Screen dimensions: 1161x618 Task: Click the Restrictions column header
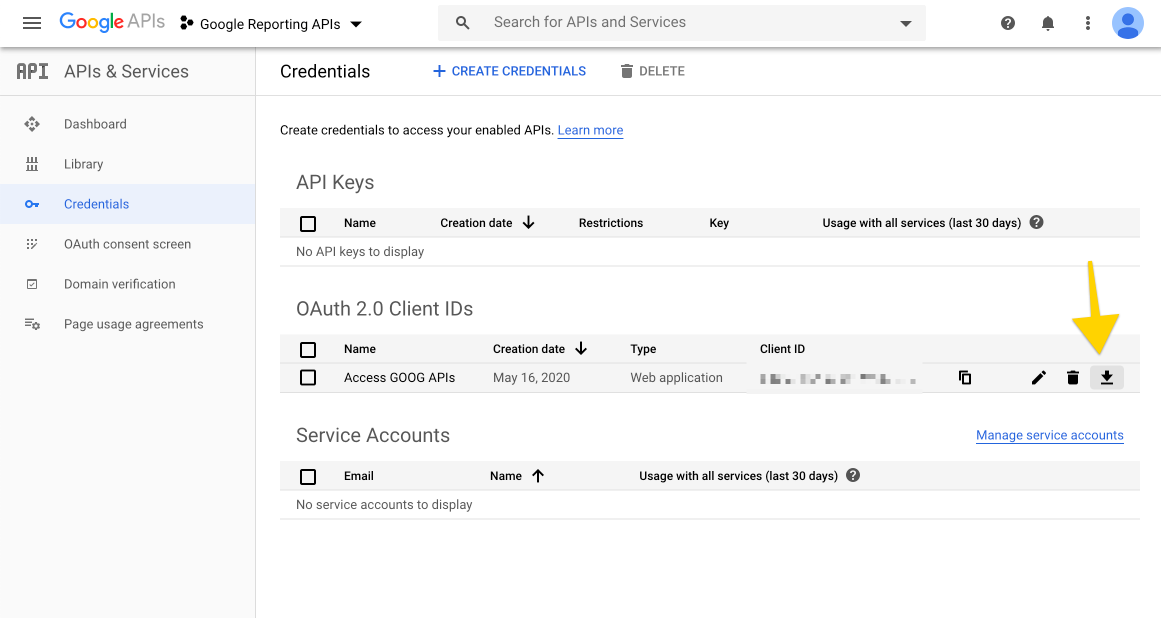coord(611,223)
